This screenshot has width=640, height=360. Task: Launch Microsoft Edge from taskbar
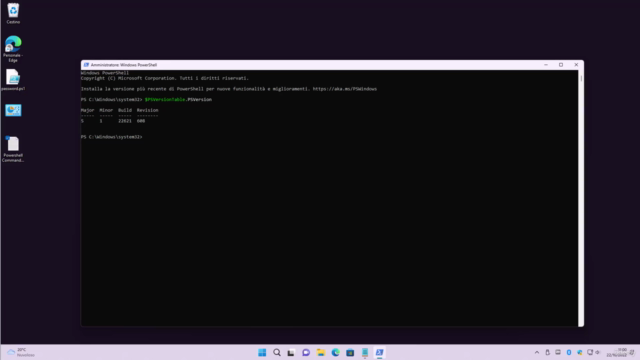click(336, 353)
